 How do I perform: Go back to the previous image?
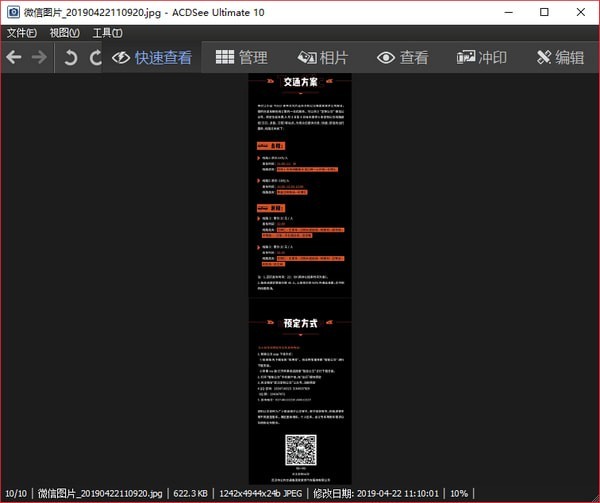(x=14, y=57)
